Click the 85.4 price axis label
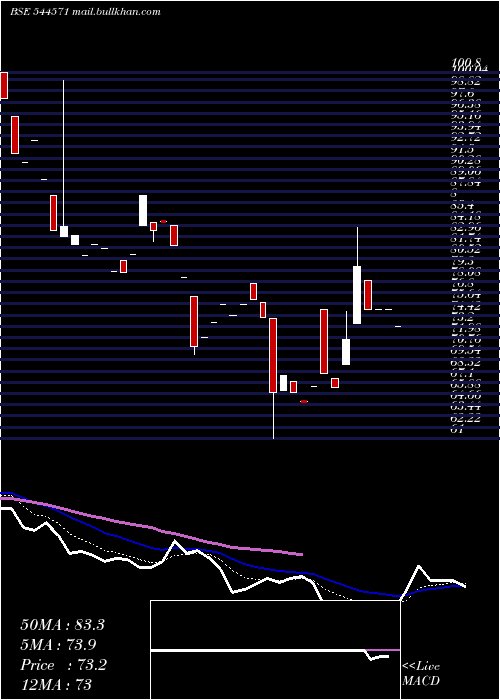 pos(462,207)
